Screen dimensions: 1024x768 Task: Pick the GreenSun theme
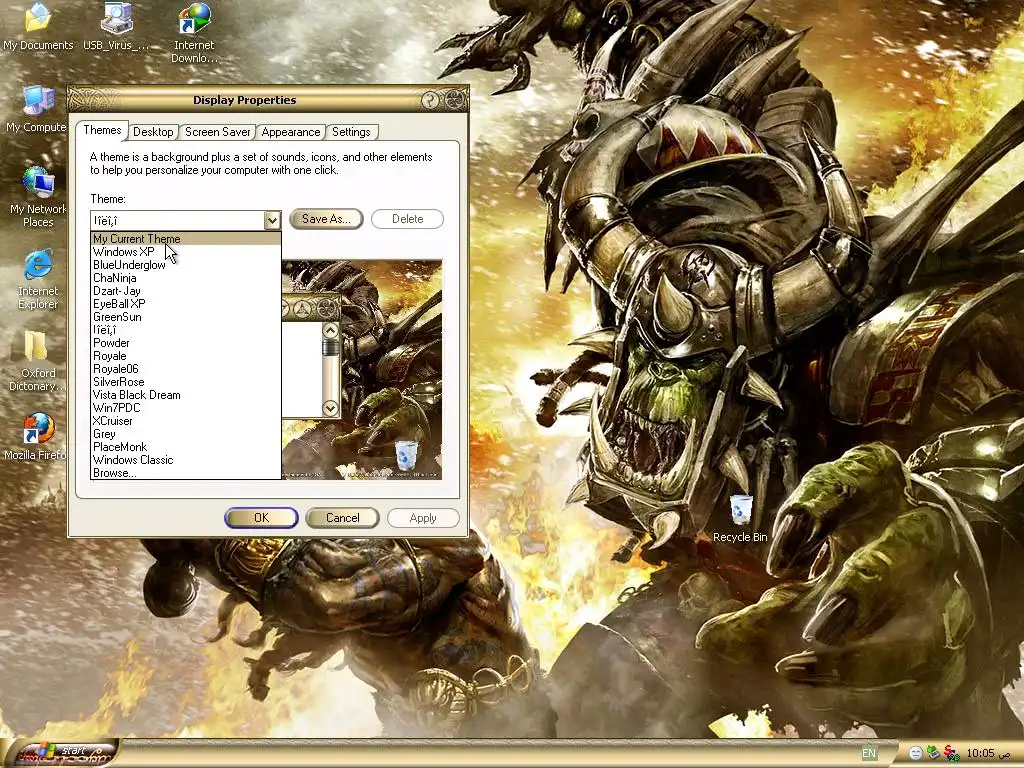click(185, 317)
